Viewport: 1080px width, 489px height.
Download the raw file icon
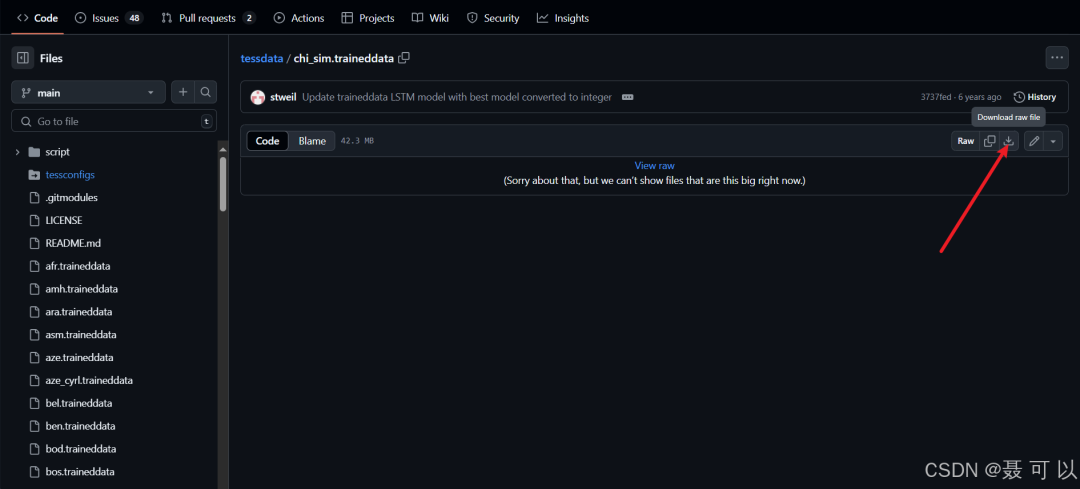pos(1008,141)
